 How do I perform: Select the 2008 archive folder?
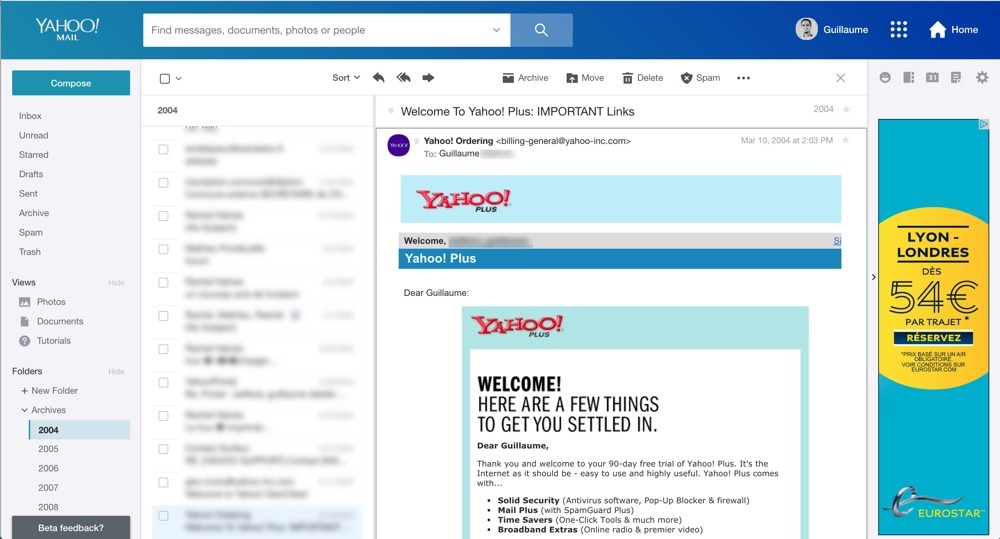point(48,507)
